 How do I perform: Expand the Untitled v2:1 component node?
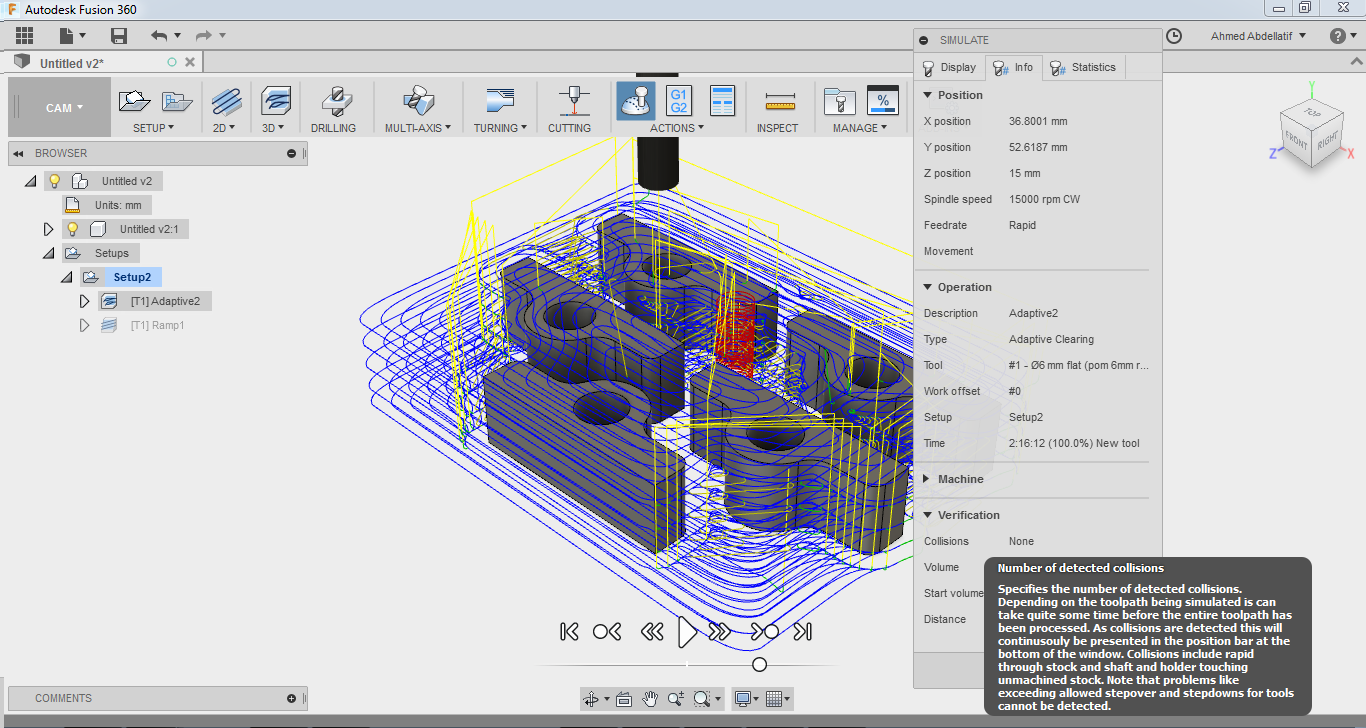coord(48,229)
